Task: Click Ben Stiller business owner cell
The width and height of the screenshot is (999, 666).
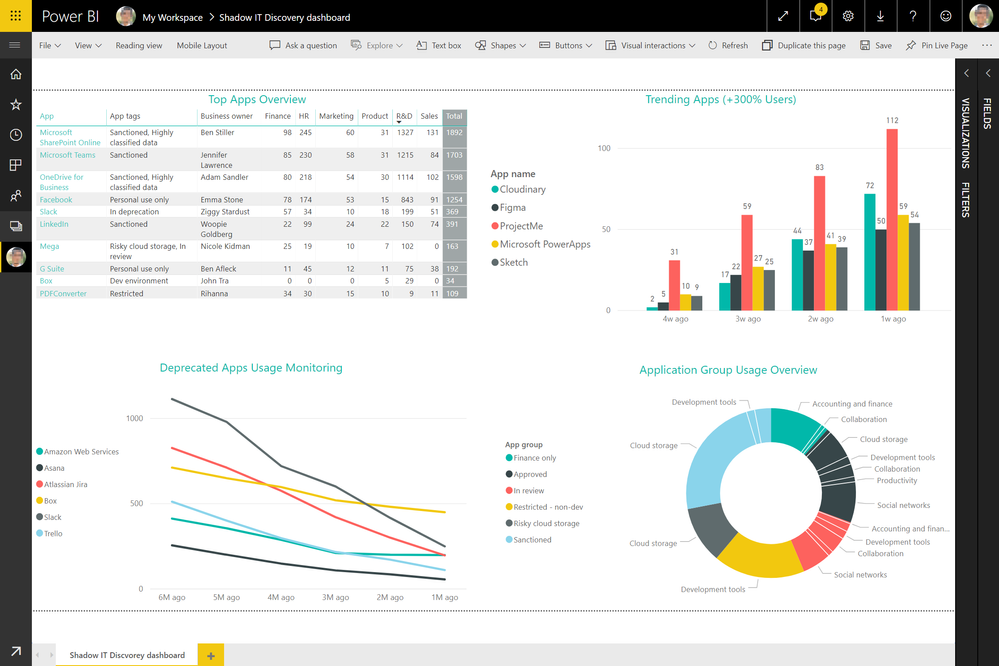Action: point(217,133)
